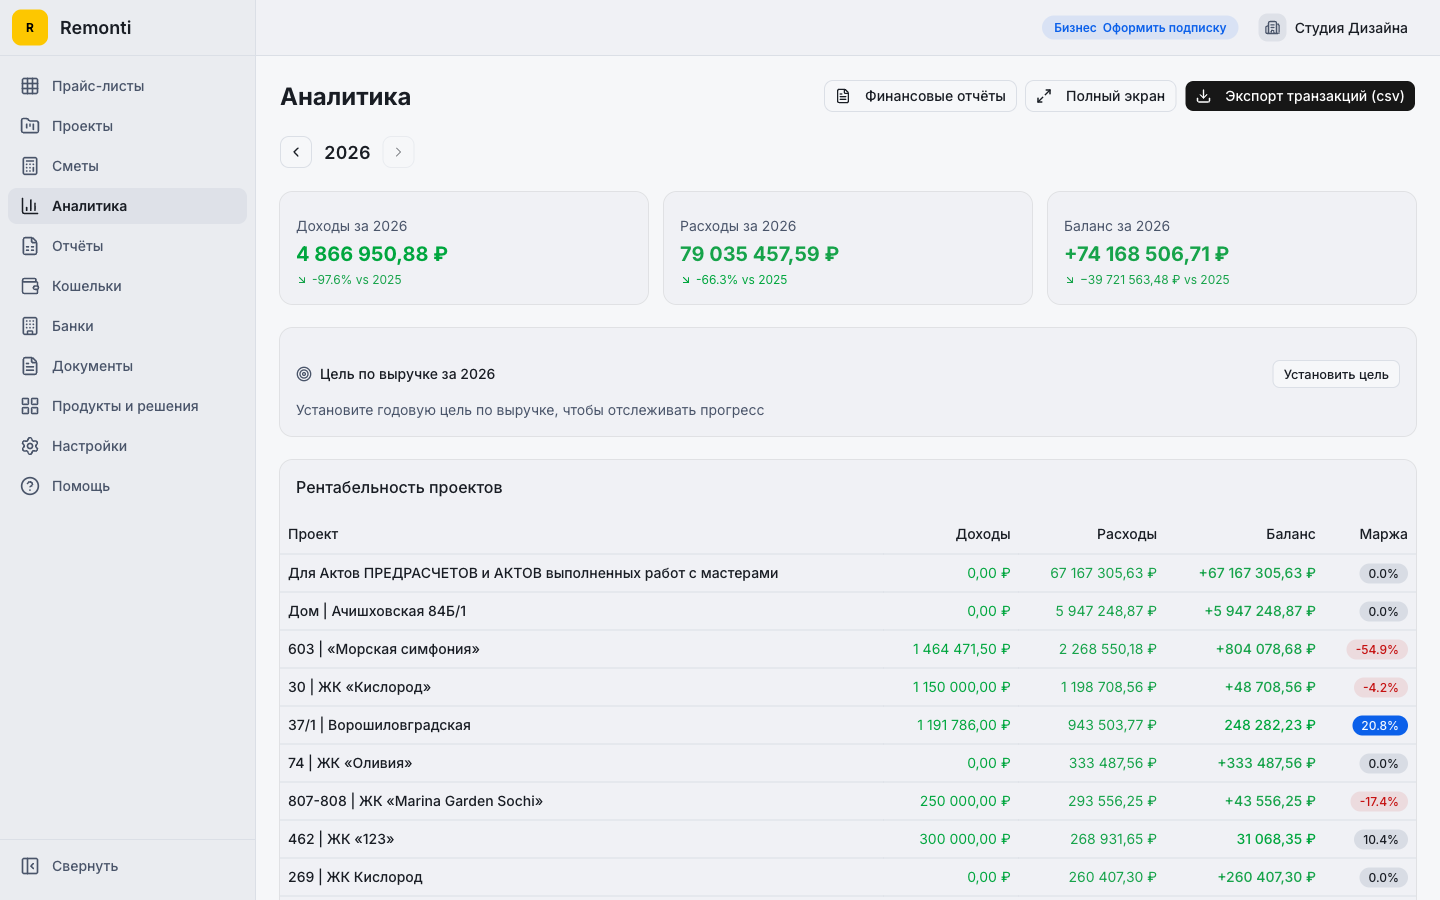
Task: Collapse the sidebar with Свернуть
Action: tap(84, 866)
